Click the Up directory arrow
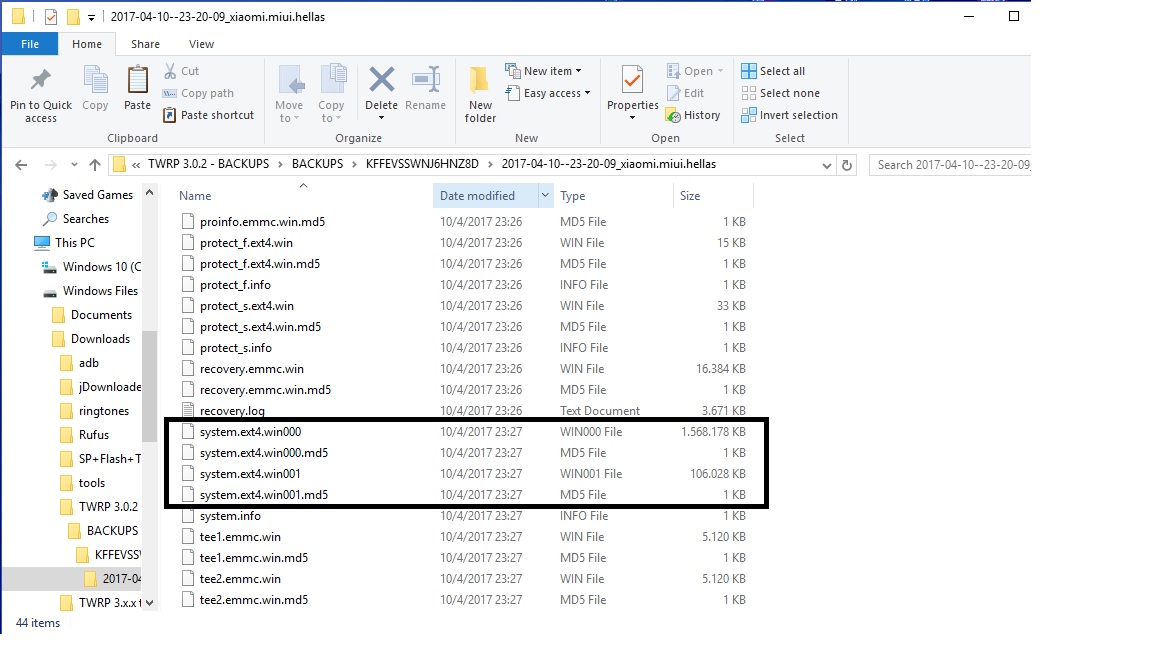Screen dimensions: 1152x648 pos(95,165)
